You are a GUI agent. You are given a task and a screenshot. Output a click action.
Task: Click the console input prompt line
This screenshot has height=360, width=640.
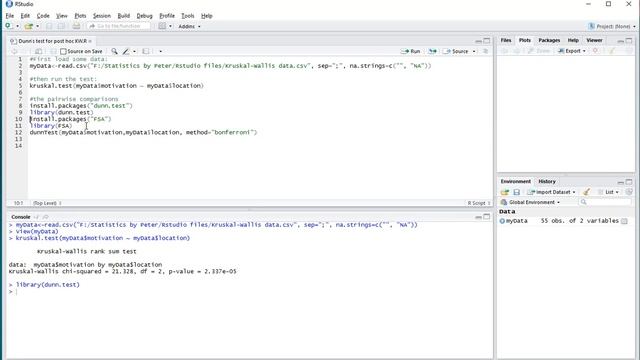(249, 291)
